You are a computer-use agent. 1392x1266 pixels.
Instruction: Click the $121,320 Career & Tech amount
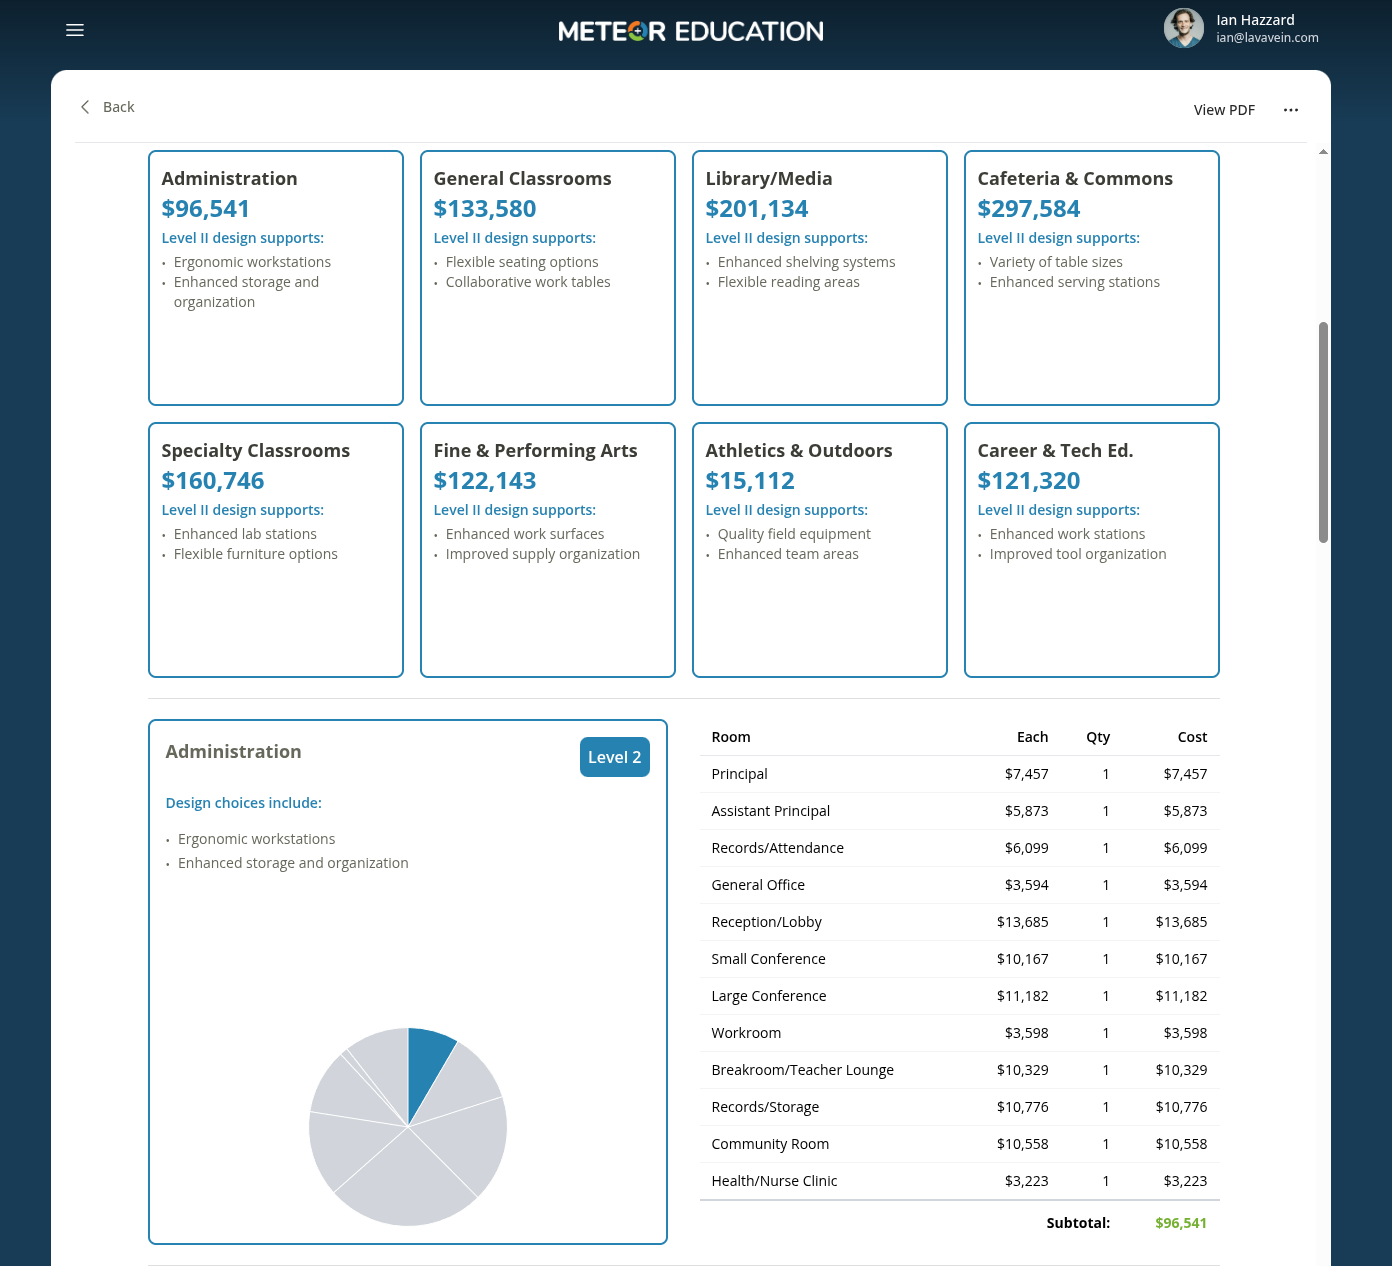(x=1029, y=481)
